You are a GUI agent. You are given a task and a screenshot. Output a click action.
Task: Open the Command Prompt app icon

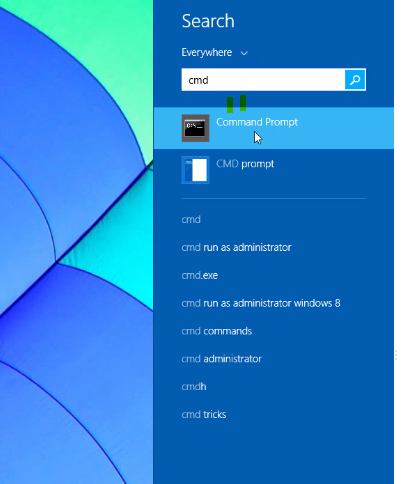click(x=195, y=128)
